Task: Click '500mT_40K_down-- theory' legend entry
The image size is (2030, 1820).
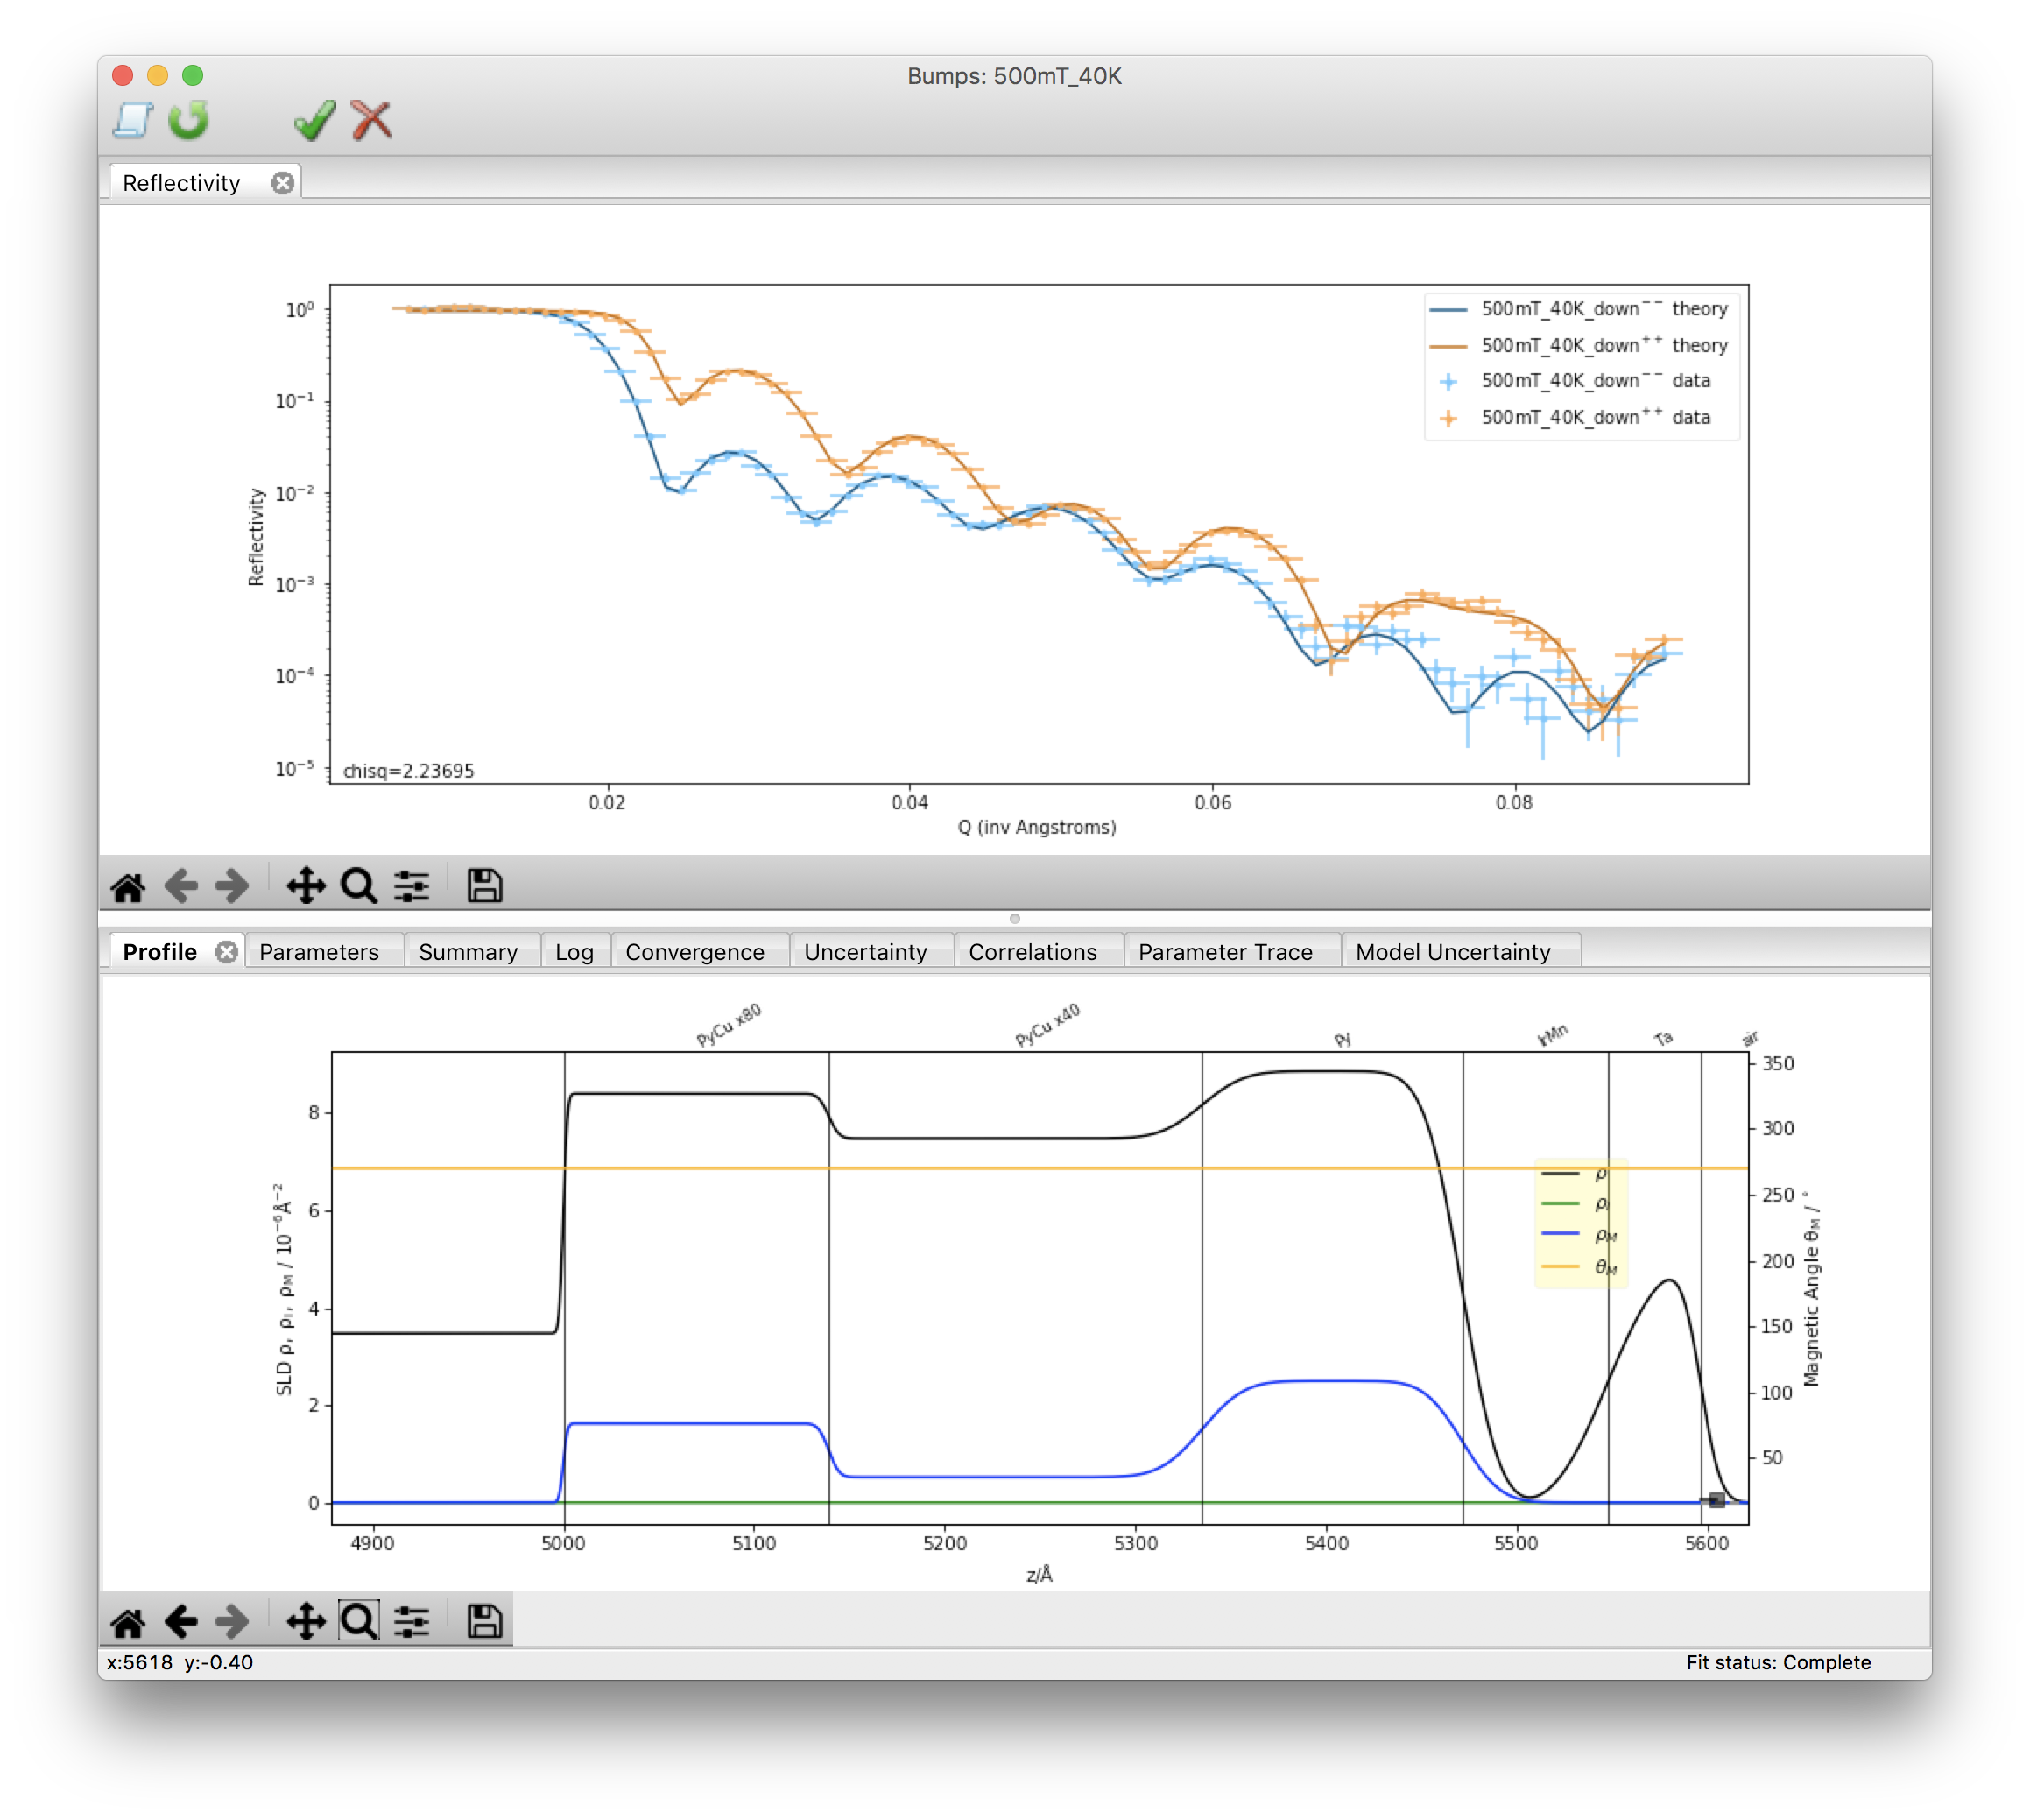Action: pos(1580,309)
